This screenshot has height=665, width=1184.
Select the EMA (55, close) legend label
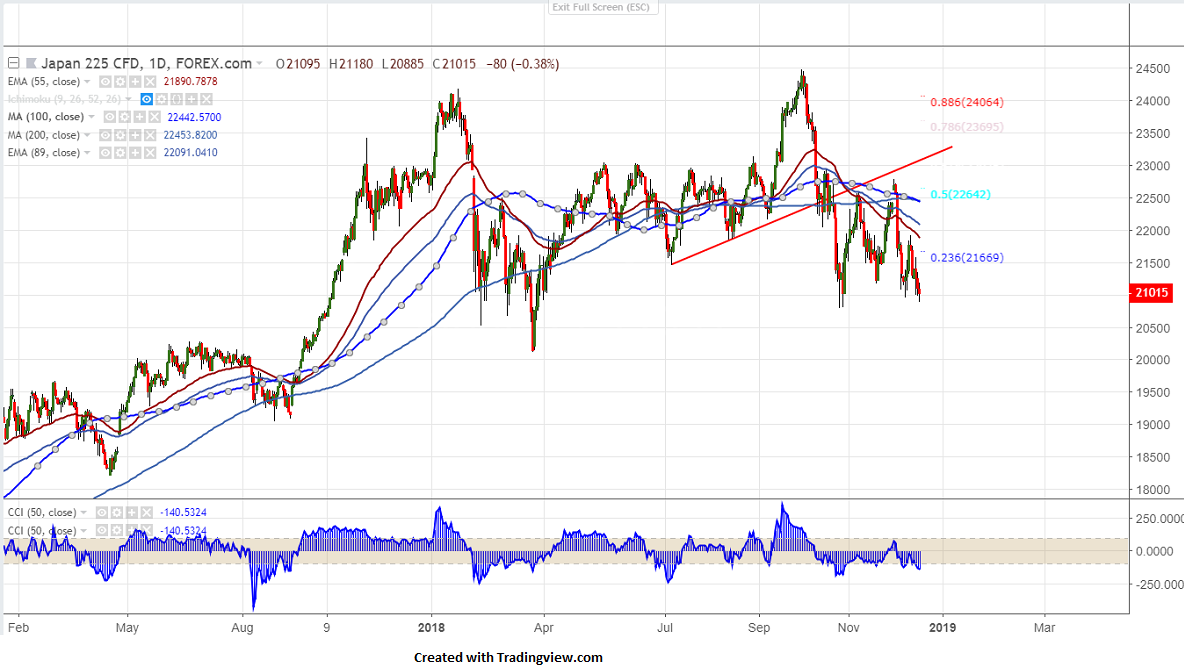[43, 82]
